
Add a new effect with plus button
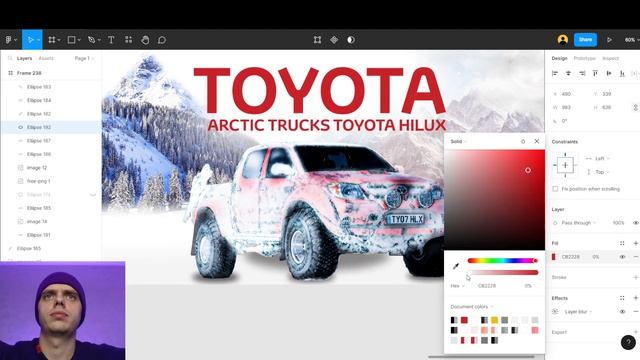click(636, 298)
